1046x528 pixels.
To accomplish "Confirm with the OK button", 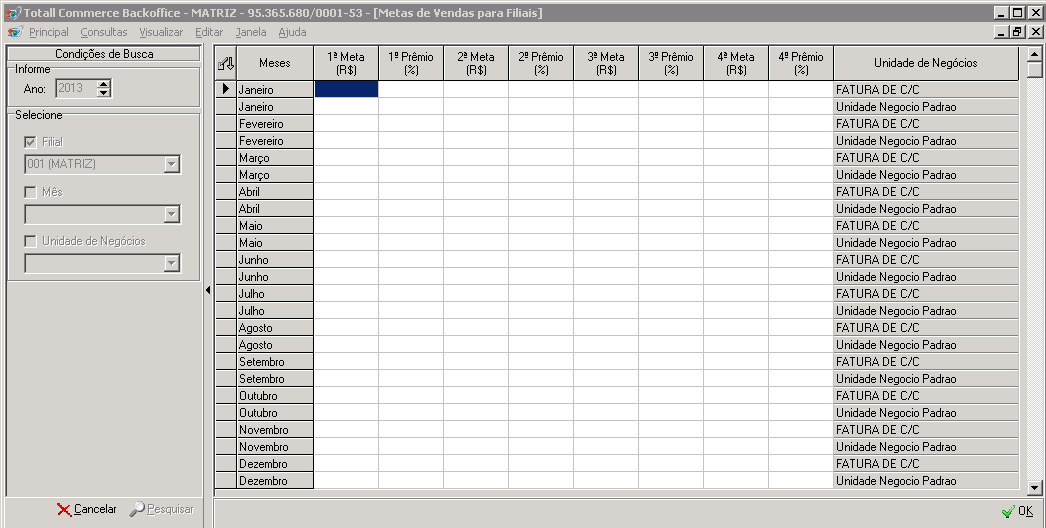I will click(x=1017, y=511).
